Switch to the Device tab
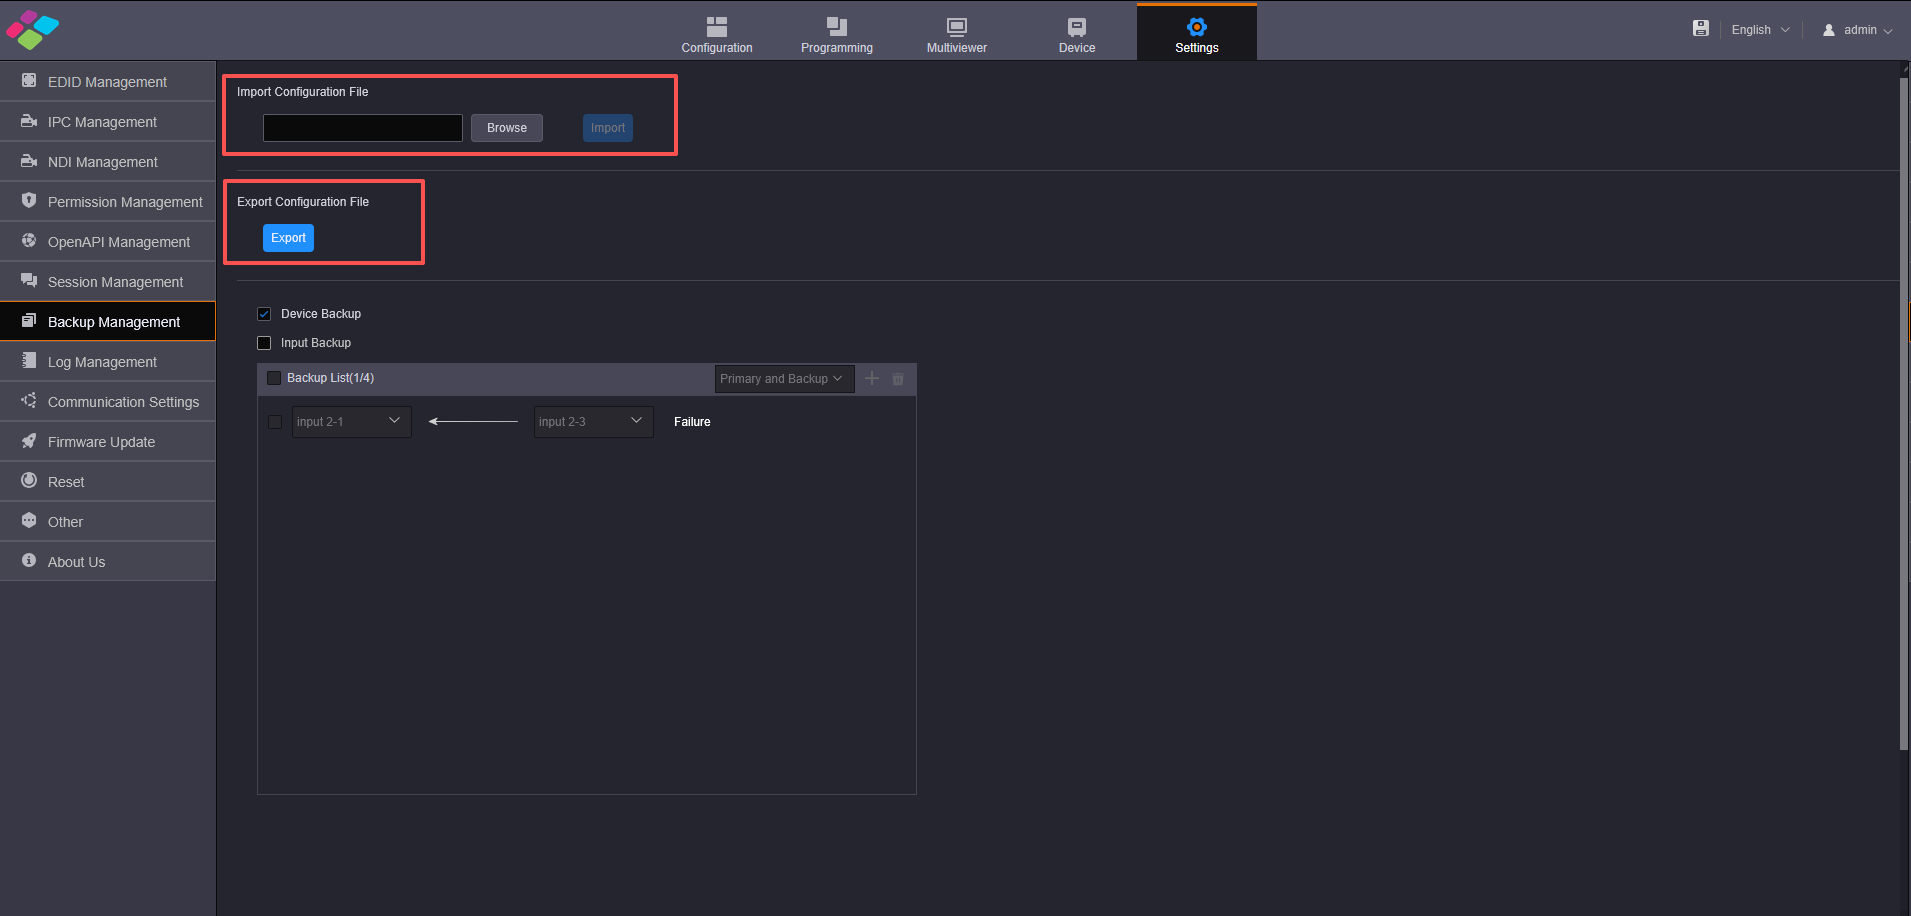The width and height of the screenshot is (1911, 916). point(1077,32)
